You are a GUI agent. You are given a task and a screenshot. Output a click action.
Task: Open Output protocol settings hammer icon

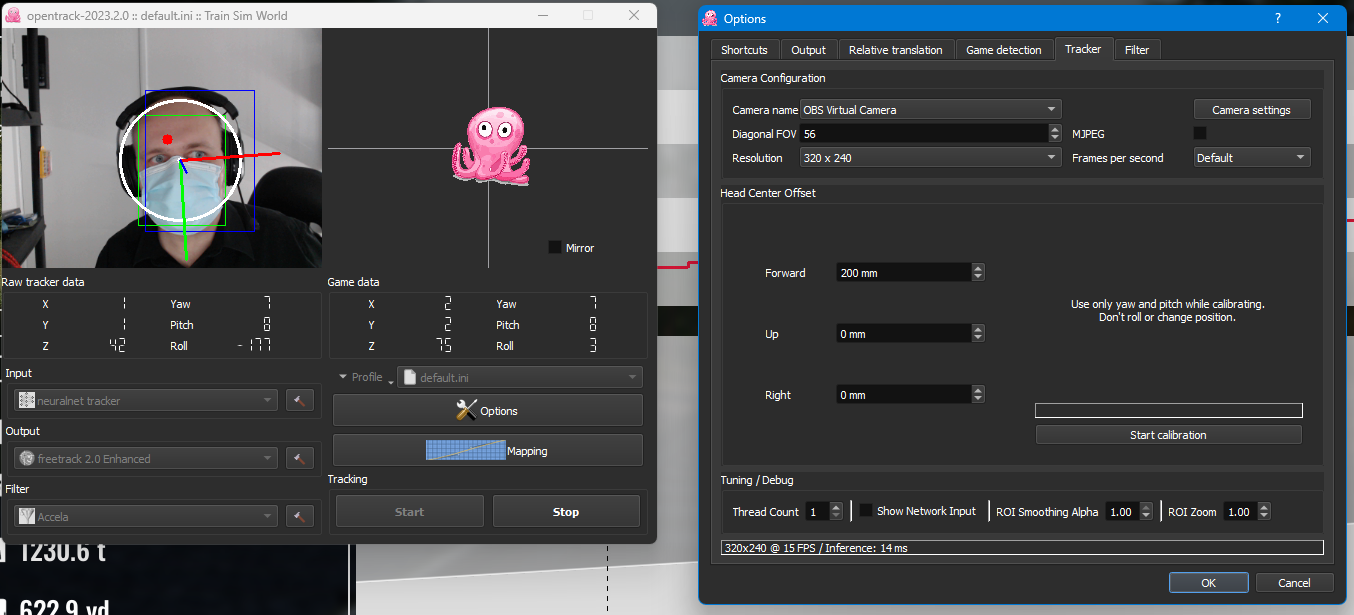pos(300,458)
